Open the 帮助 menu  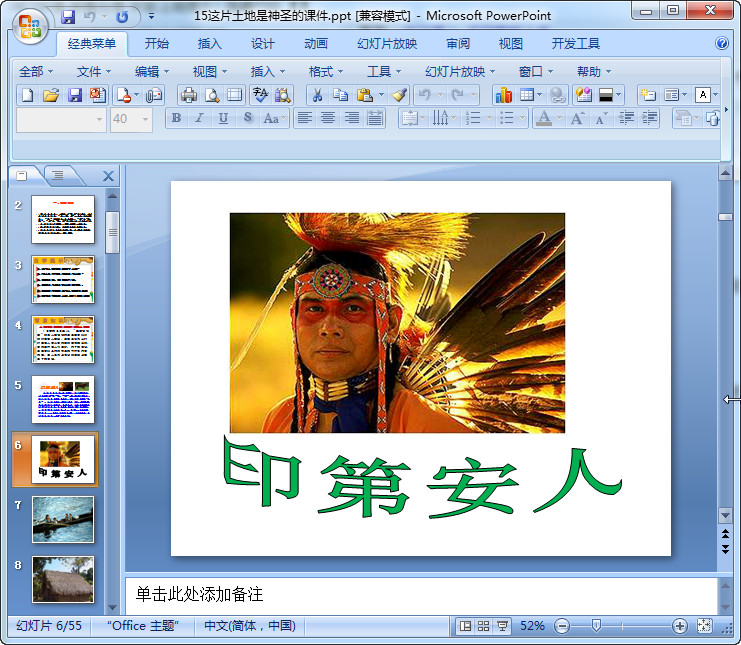[x=594, y=72]
